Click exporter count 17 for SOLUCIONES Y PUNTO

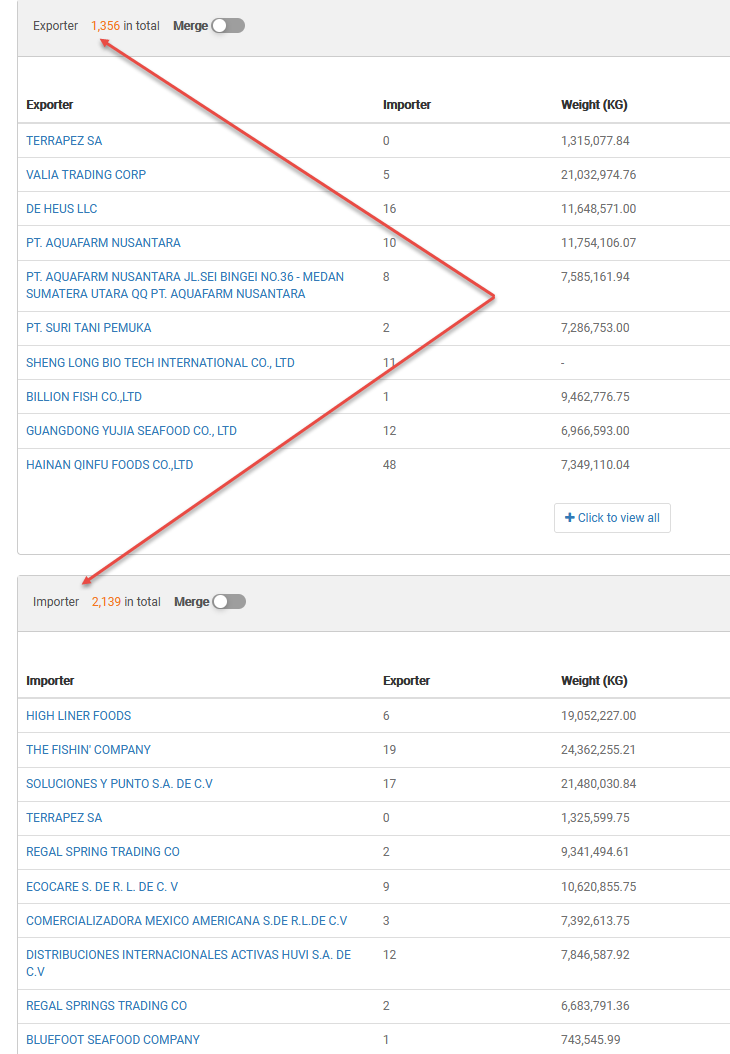coord(389,784)
